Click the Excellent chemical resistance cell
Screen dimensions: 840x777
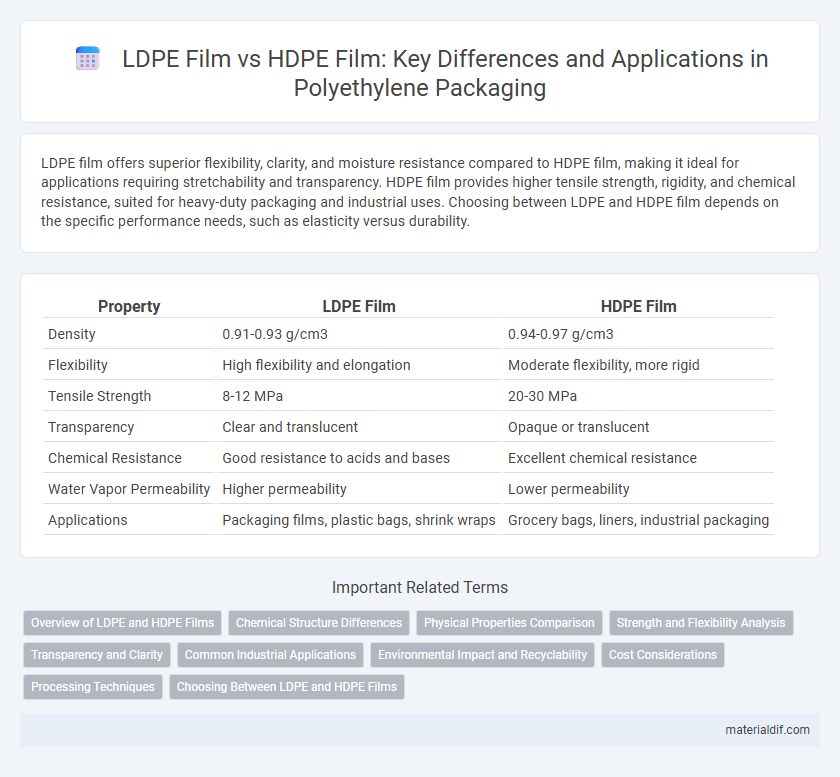638,458
